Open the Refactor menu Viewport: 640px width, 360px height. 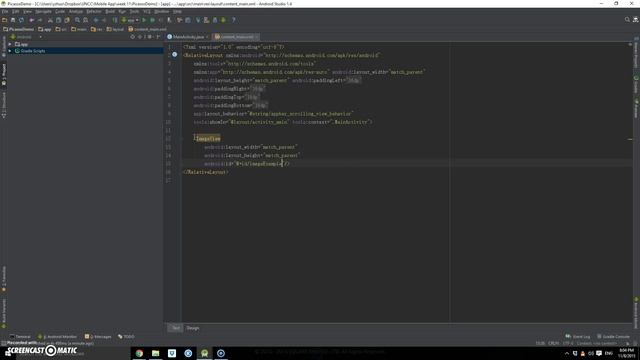pos(93,11)
